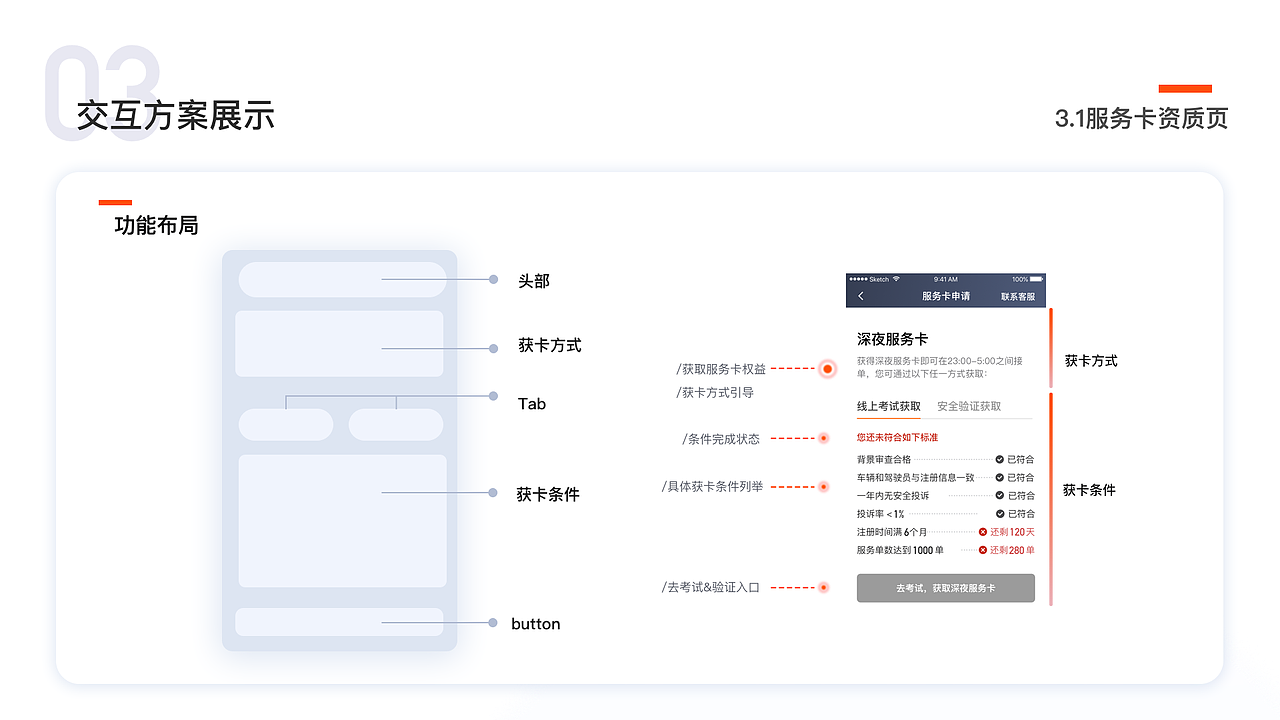The height and width of the screenshot is (720, 1280).
Task: Click 获卡条件 label right of phone
Action: pos(1089,490)
